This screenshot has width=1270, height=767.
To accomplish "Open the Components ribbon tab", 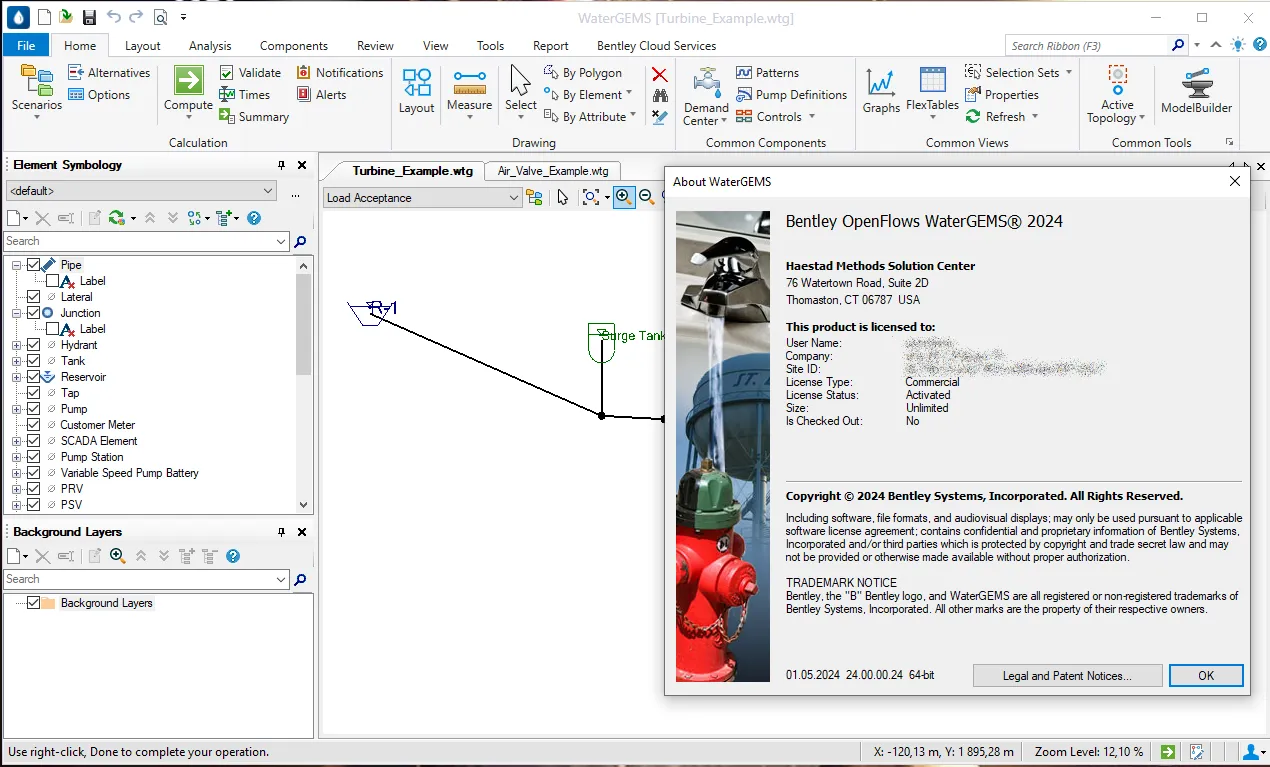I will 294,45.
